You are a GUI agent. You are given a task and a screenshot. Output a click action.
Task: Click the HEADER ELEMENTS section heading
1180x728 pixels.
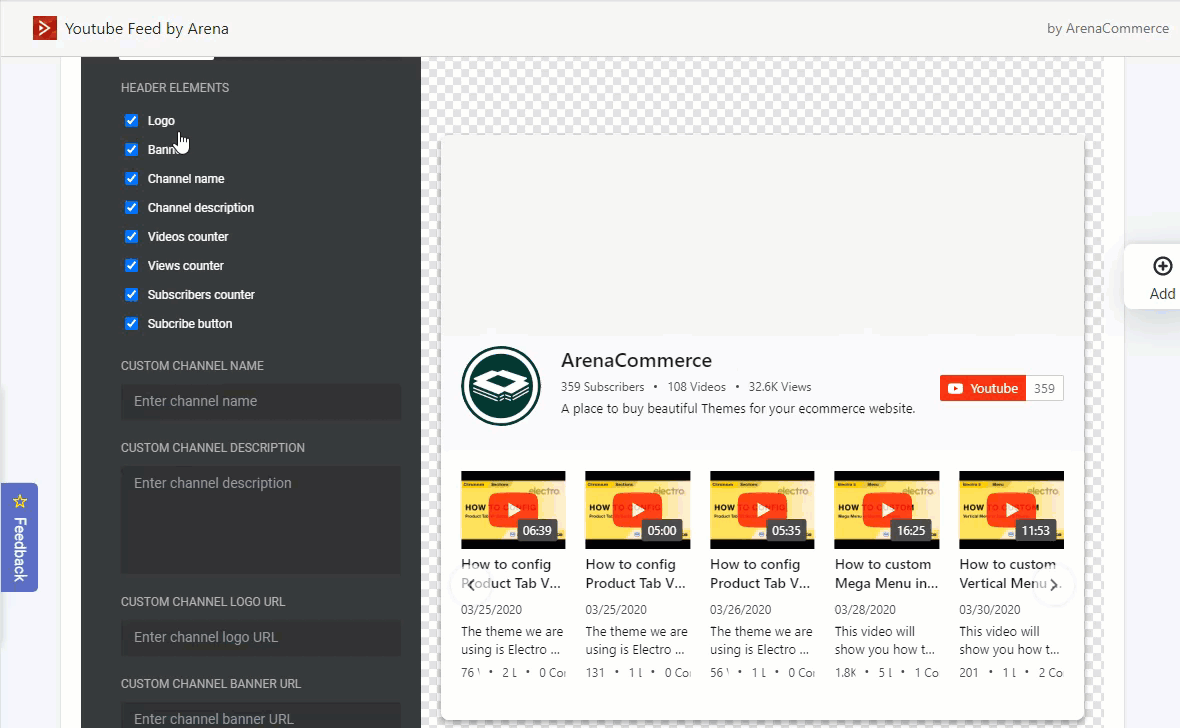pyautogui.click(x=175, y=88)
